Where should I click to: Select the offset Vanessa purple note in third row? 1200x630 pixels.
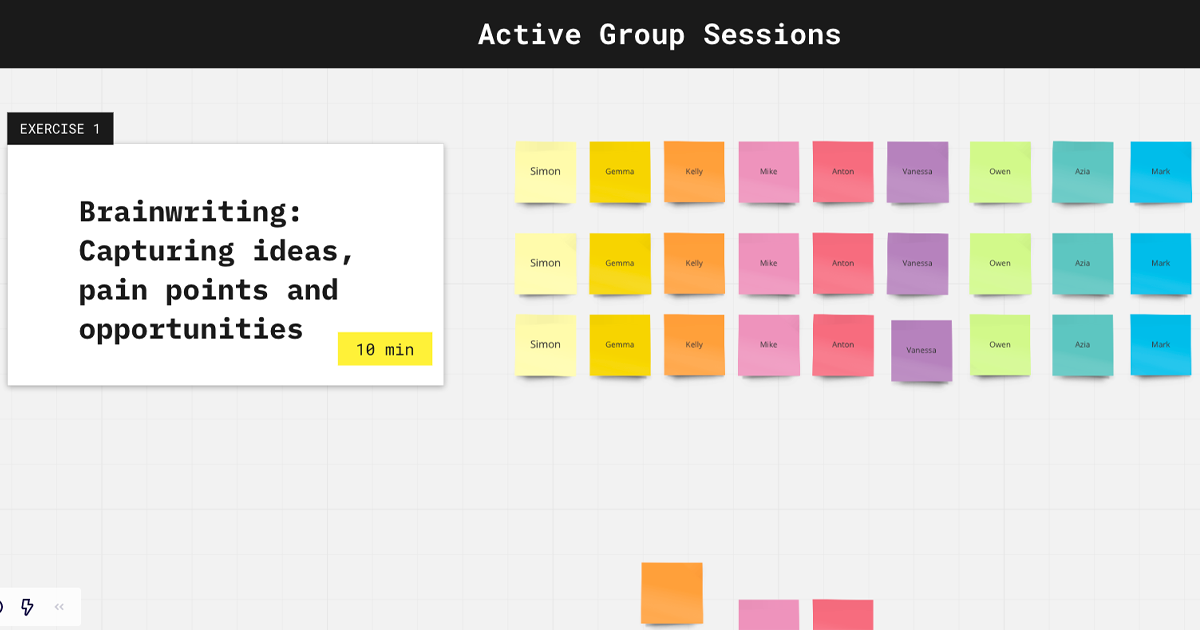[x=921, y=350]
